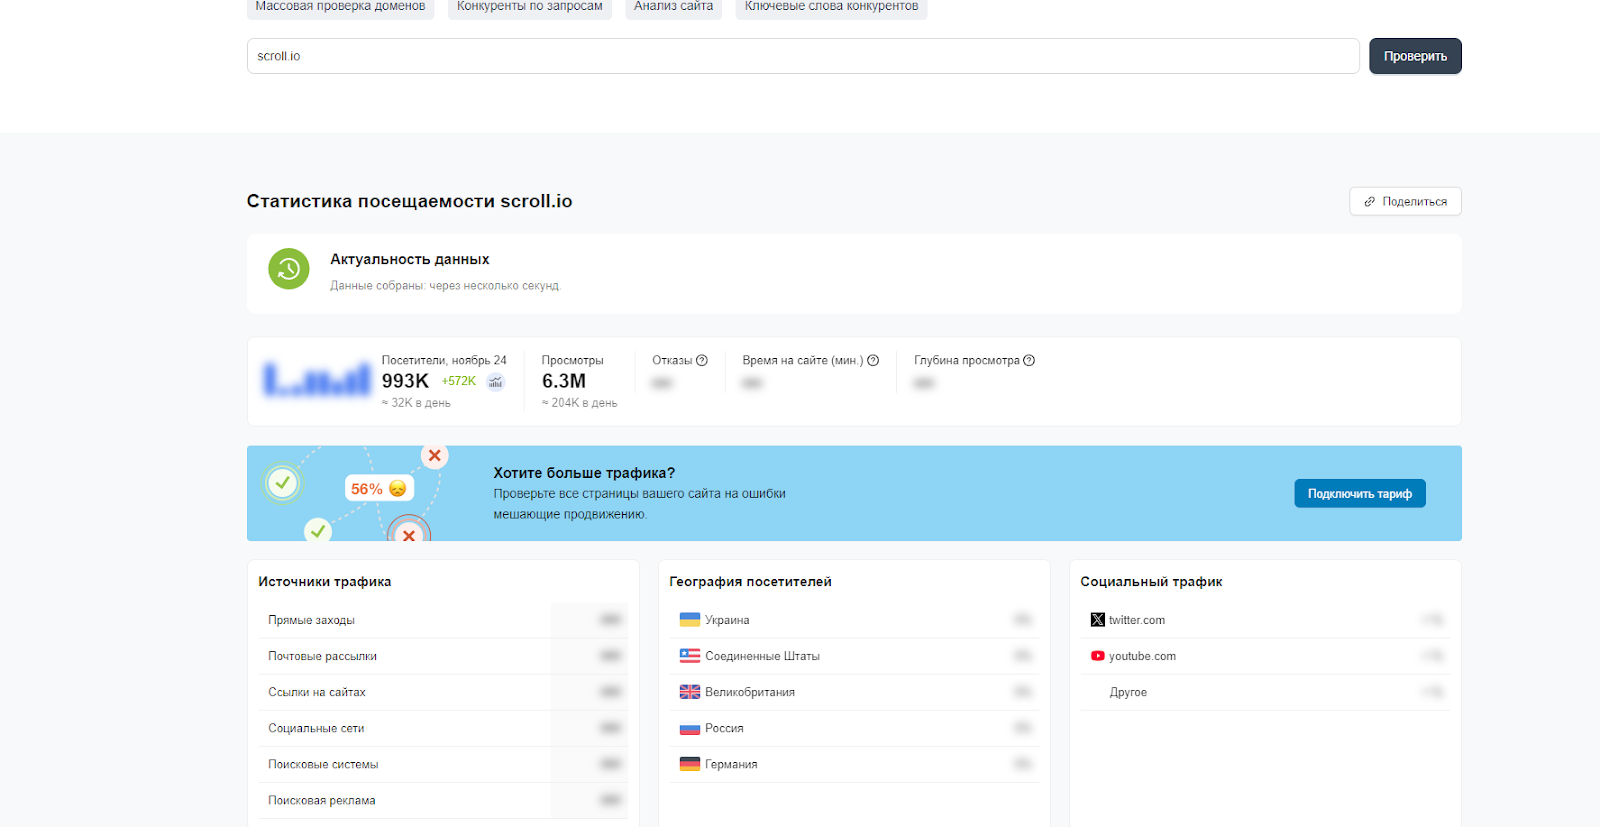Viewport: 1600px width, 827px height.
Task: Click the Актуальность данных heading
Action: click(410, 259)
